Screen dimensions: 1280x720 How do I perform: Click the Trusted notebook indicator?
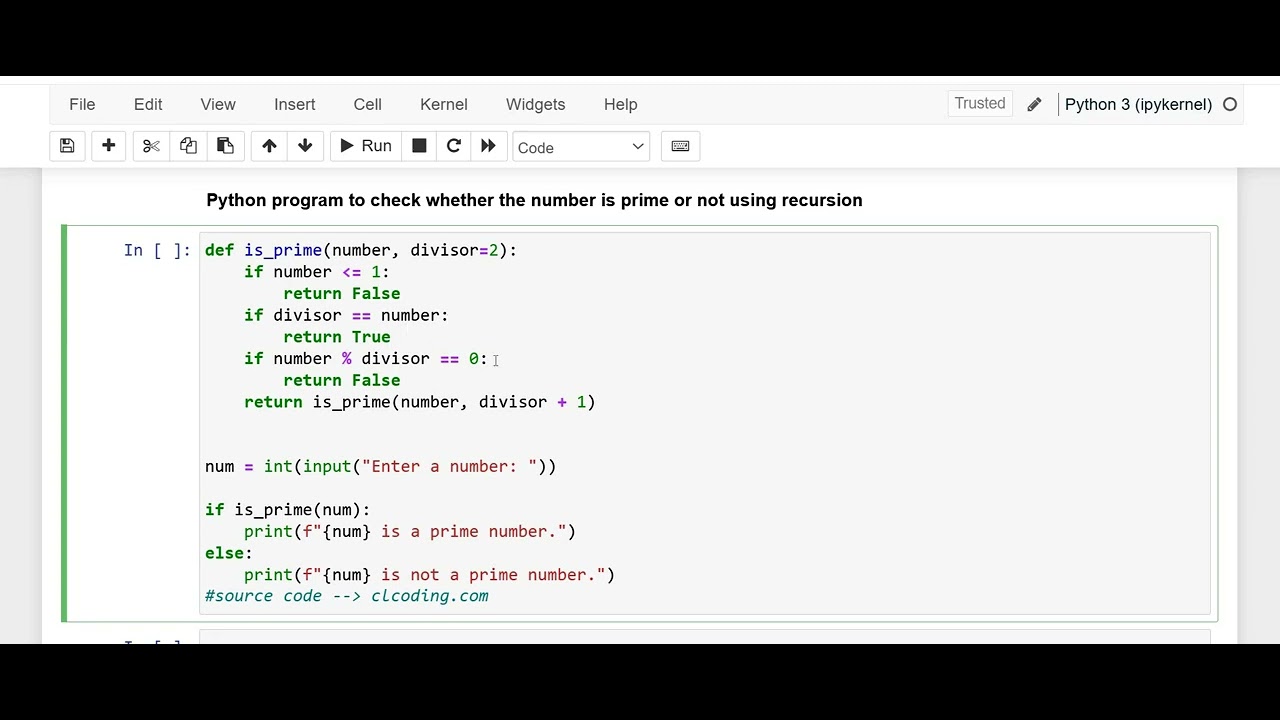point(980,103)
